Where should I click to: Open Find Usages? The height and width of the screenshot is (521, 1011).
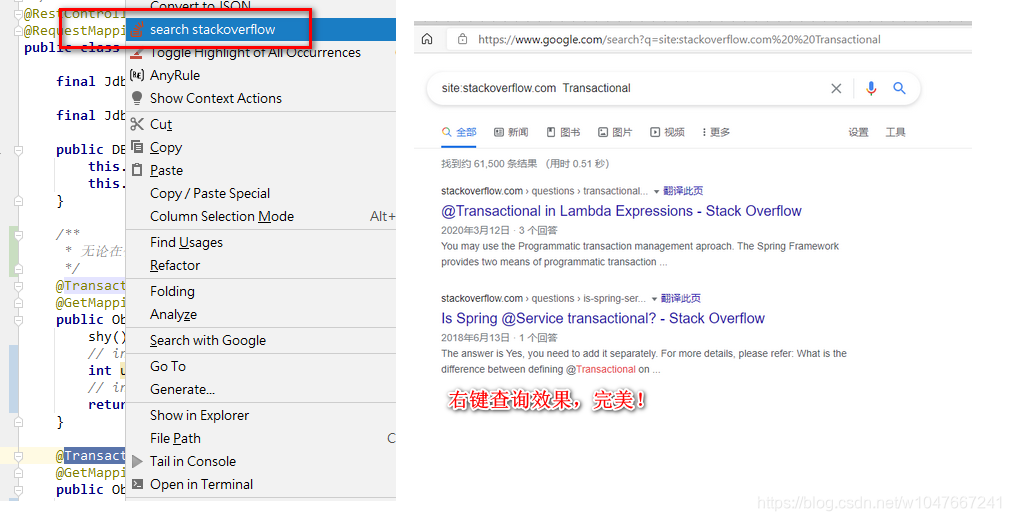(186, 242)
